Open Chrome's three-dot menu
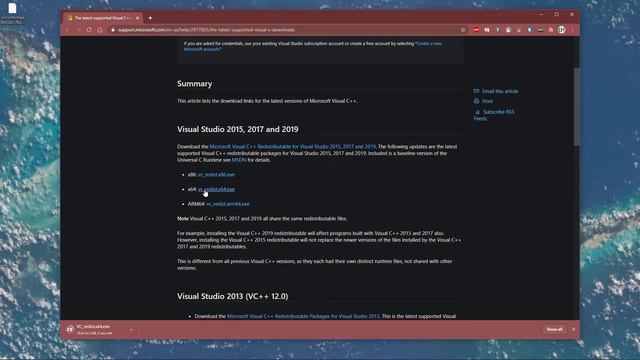Viewport: 640px width, 360px height. pos(572,30)
